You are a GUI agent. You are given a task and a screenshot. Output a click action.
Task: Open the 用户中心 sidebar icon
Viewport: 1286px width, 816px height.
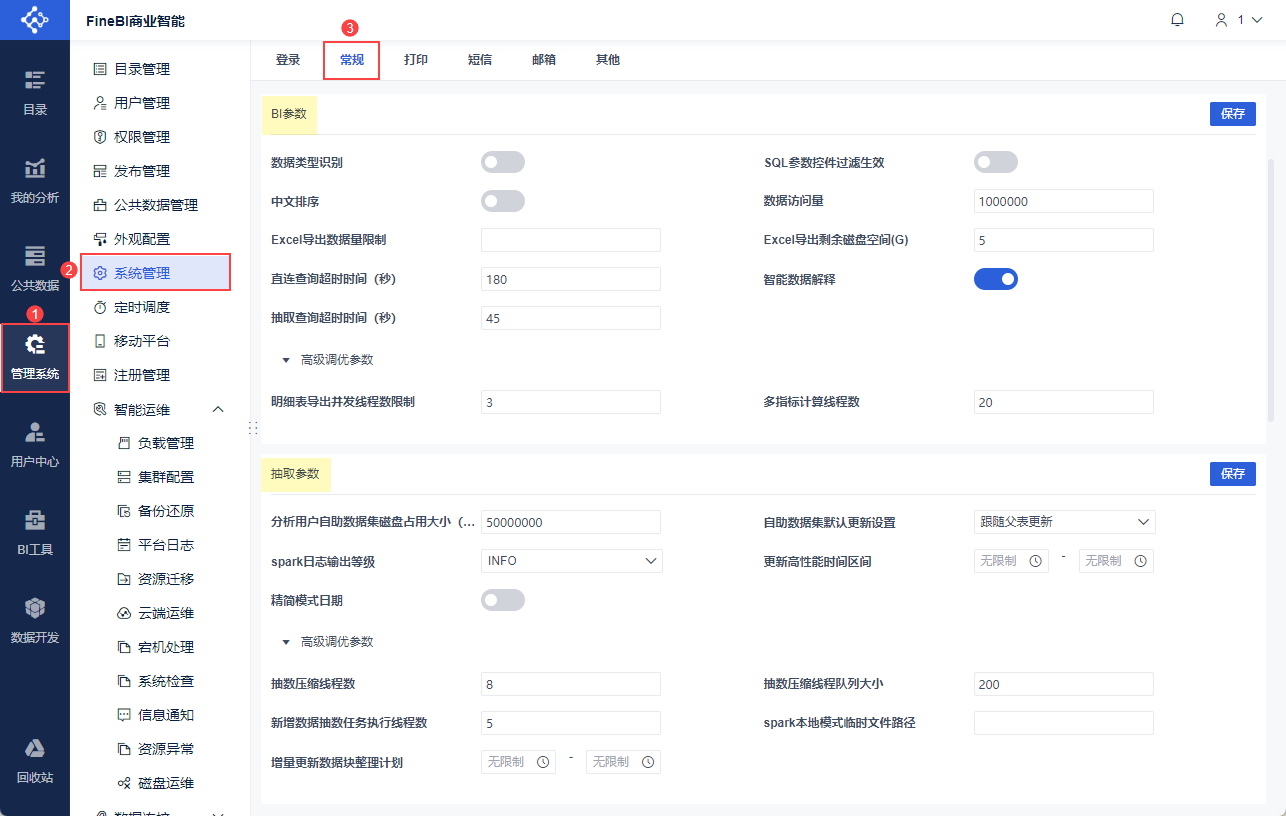coord(35,443)
